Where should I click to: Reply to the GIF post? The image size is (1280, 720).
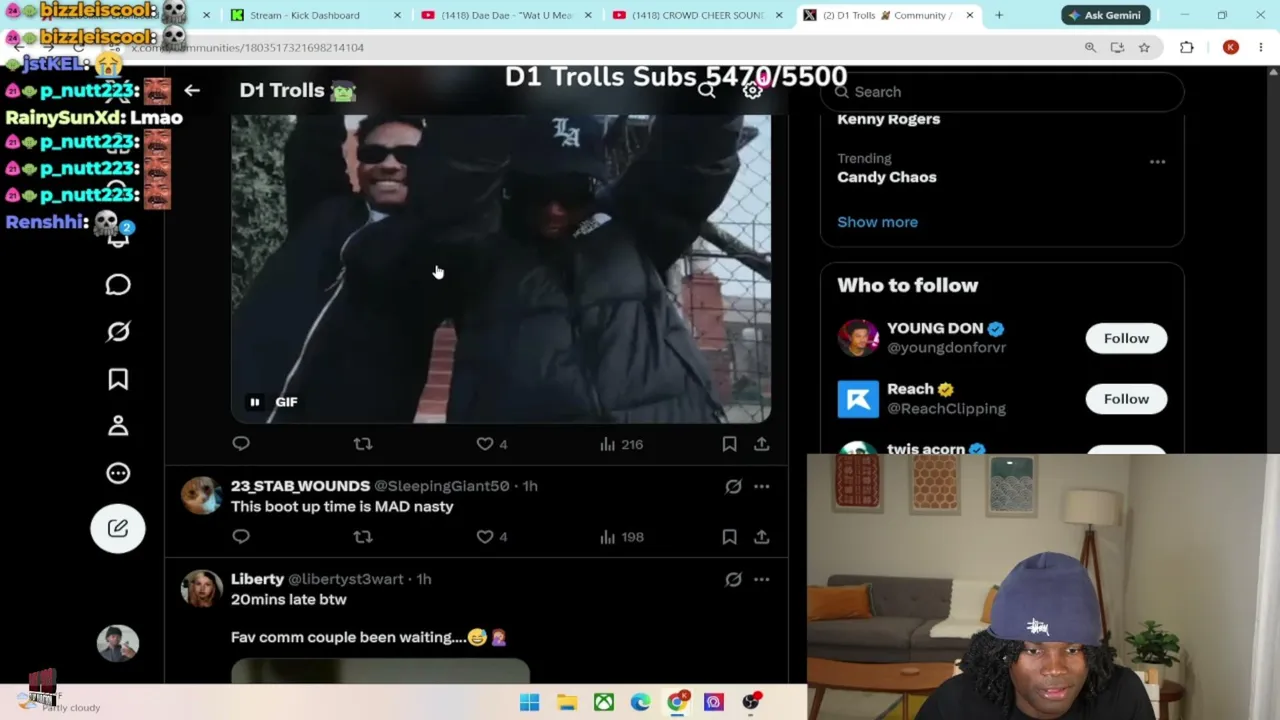[x=241, y=444]
